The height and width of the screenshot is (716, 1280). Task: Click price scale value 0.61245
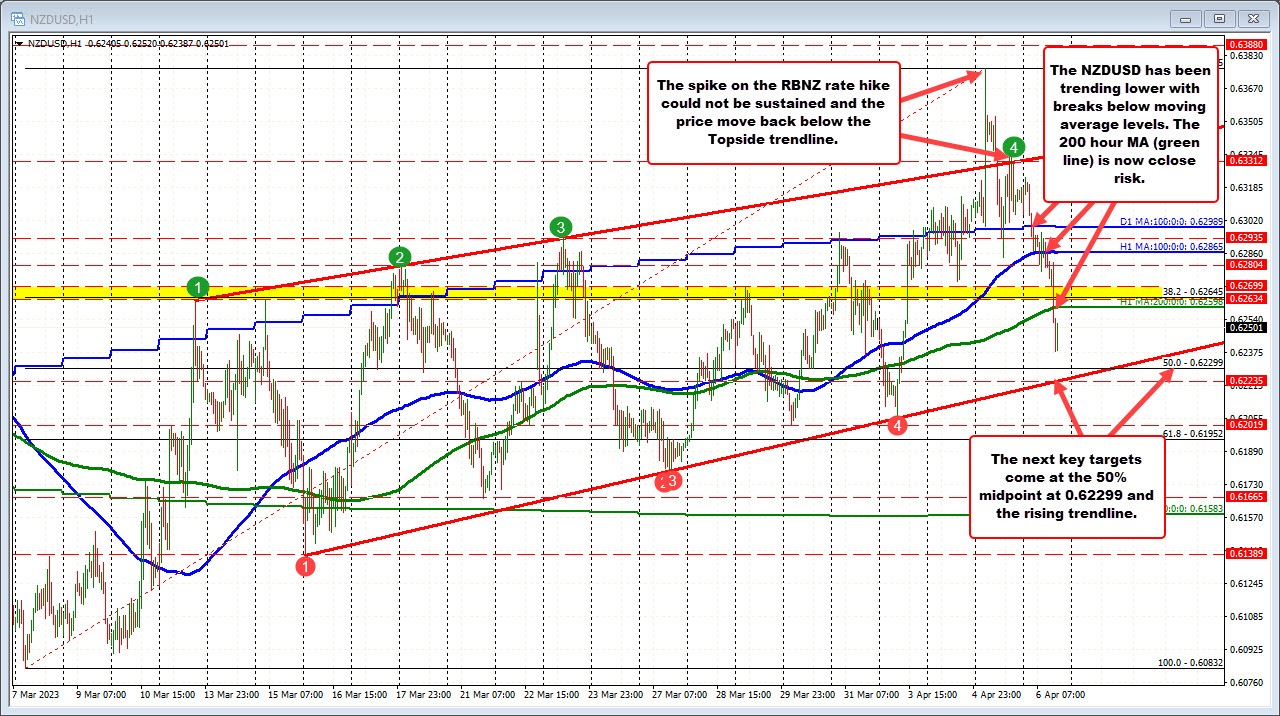tap(1245, 583)
